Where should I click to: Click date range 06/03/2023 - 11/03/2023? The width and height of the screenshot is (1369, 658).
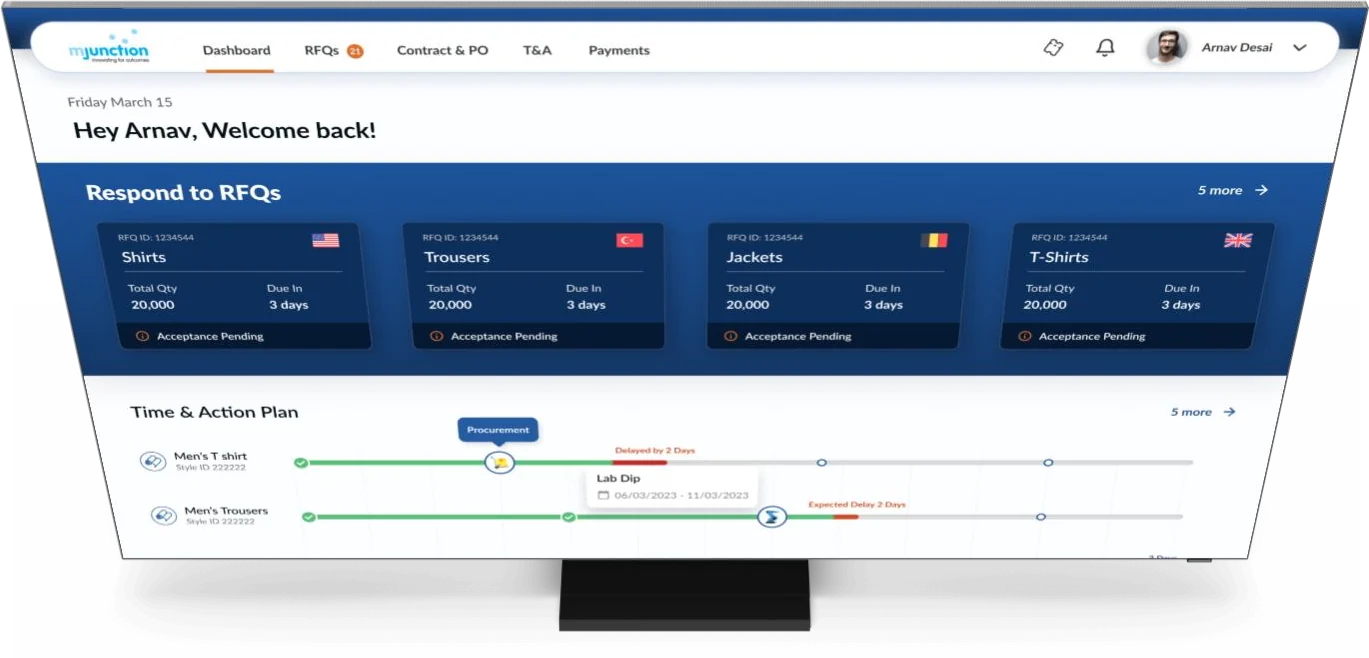coord(681,495)
